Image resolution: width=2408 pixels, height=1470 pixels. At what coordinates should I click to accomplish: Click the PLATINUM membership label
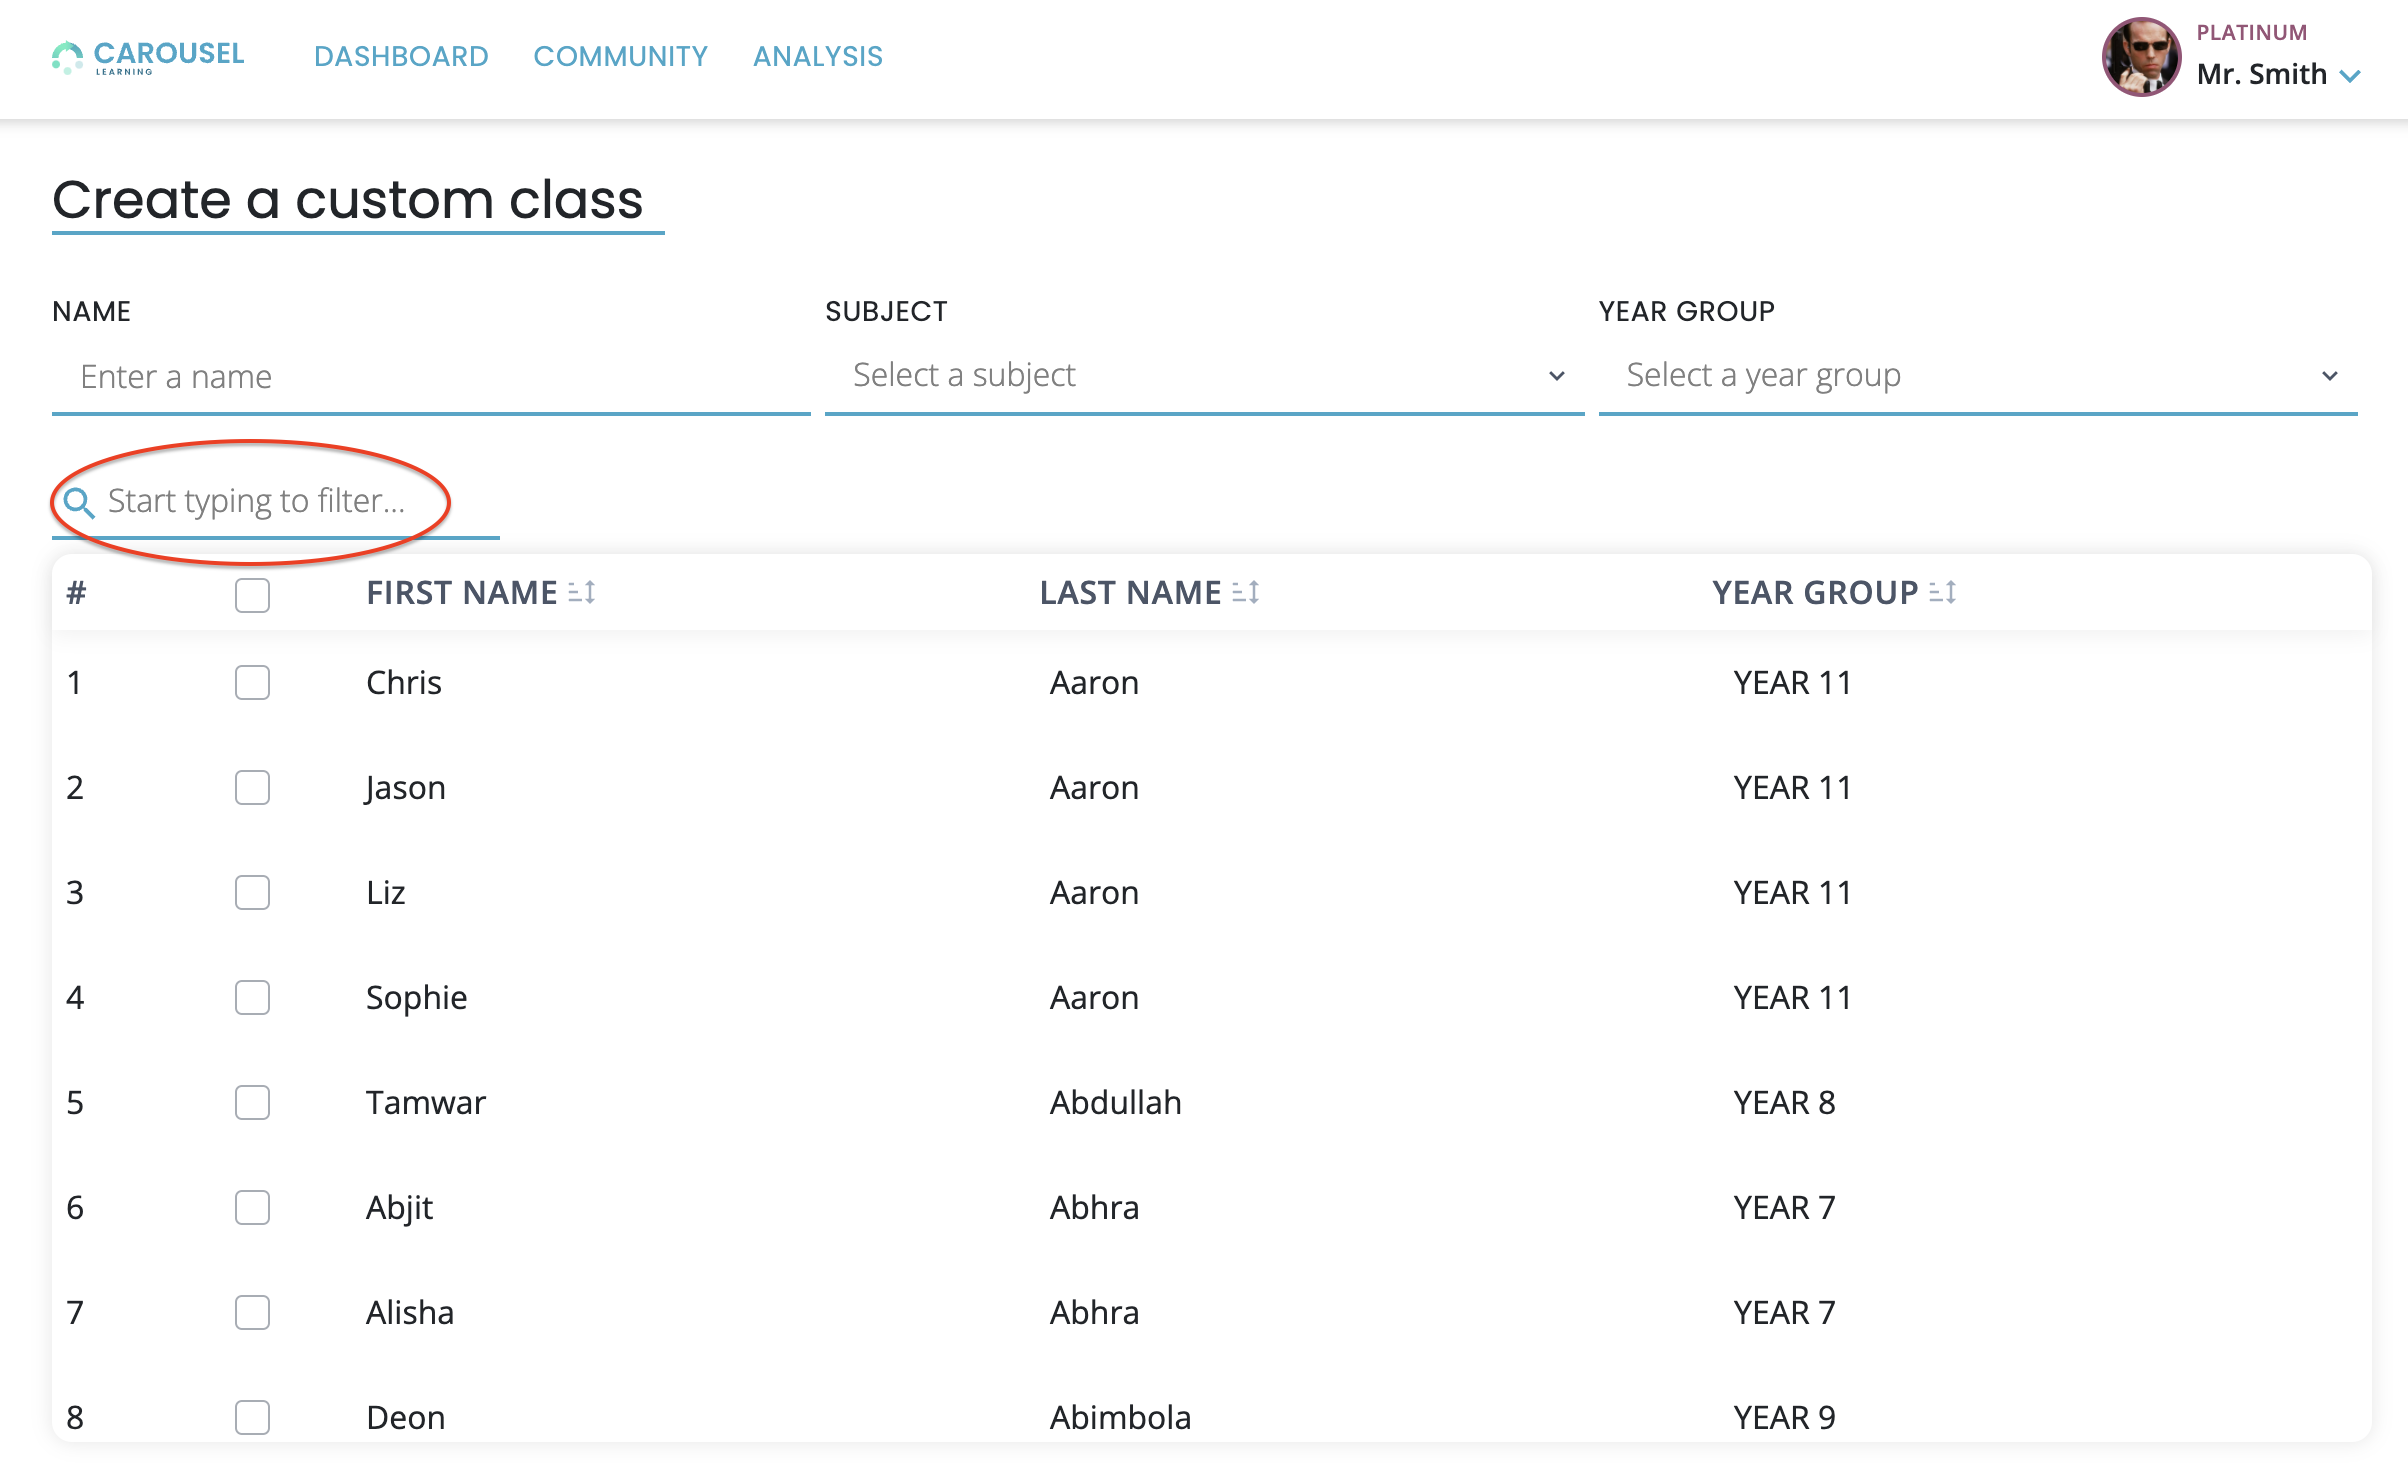coord(2251,33)
